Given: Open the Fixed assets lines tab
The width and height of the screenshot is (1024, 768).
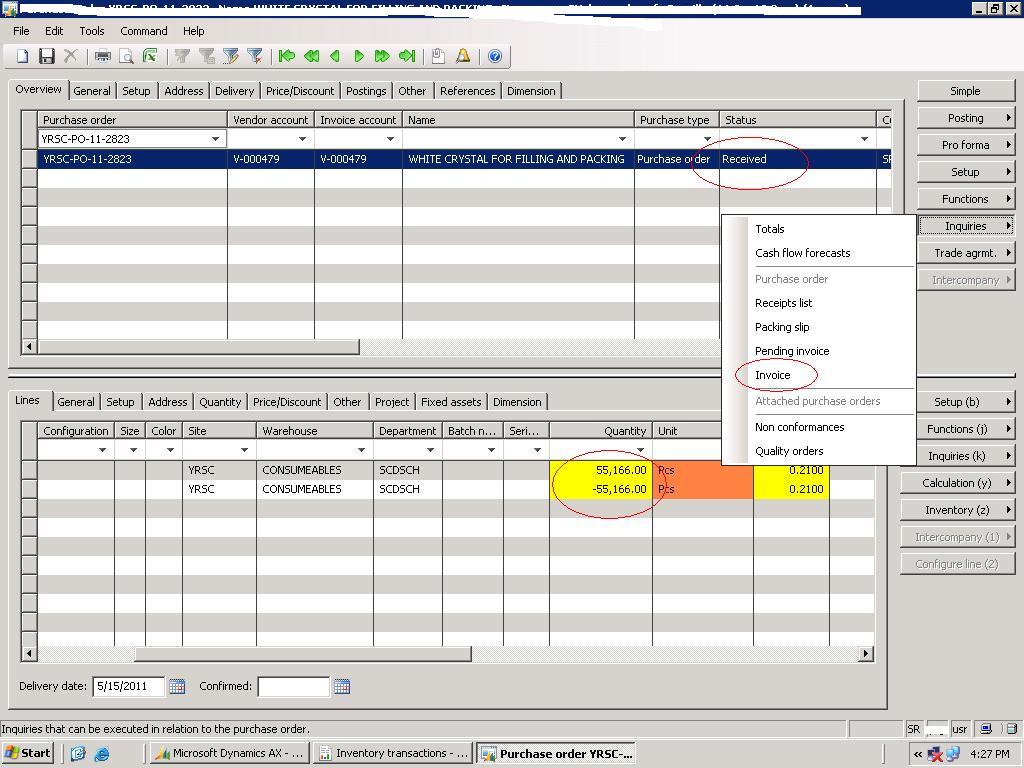Looking at the screenshot, I should click(450, 402).
